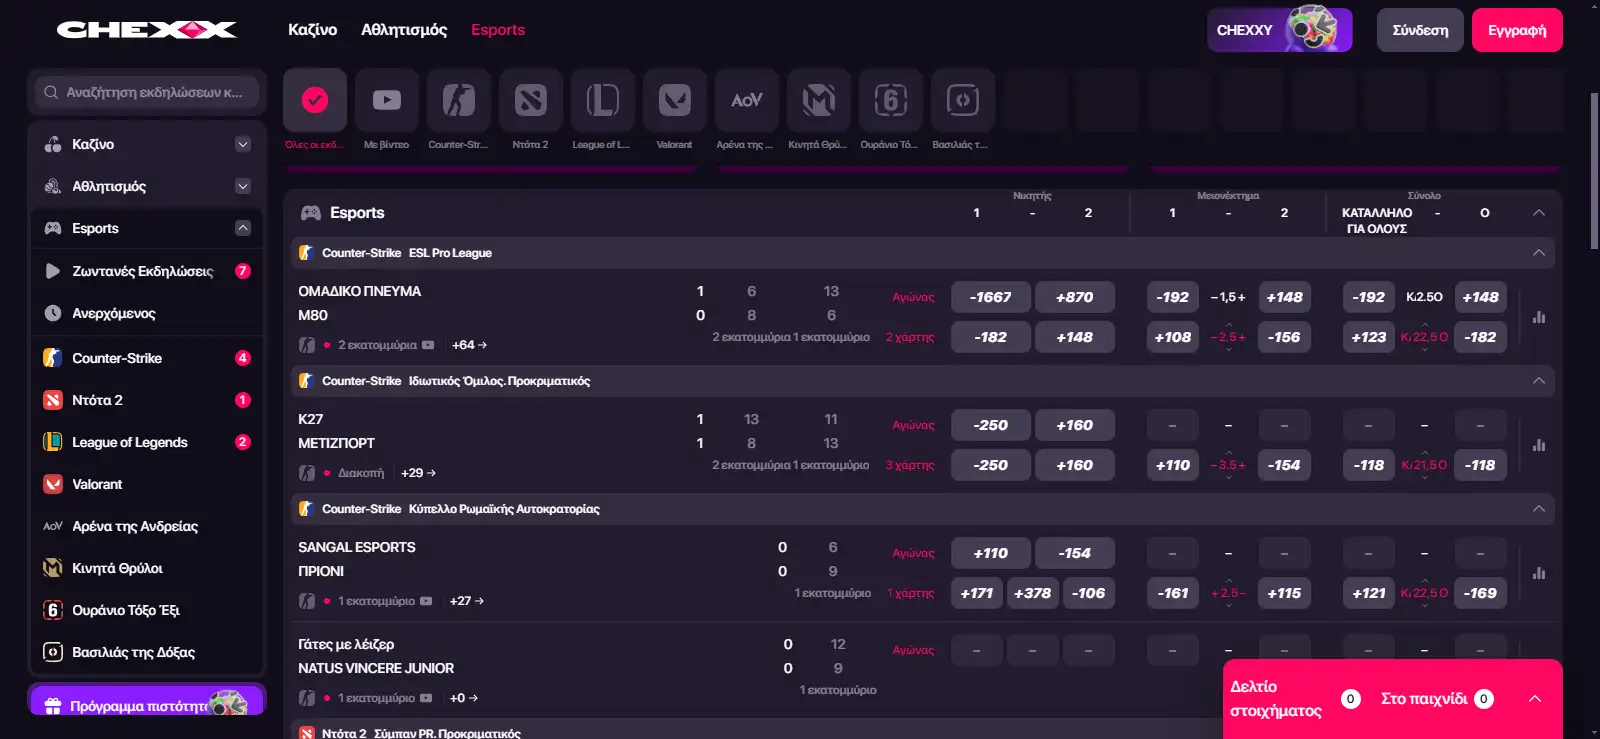
Task: Click the page vertical scrollbar
Action: coord(1594,170)
